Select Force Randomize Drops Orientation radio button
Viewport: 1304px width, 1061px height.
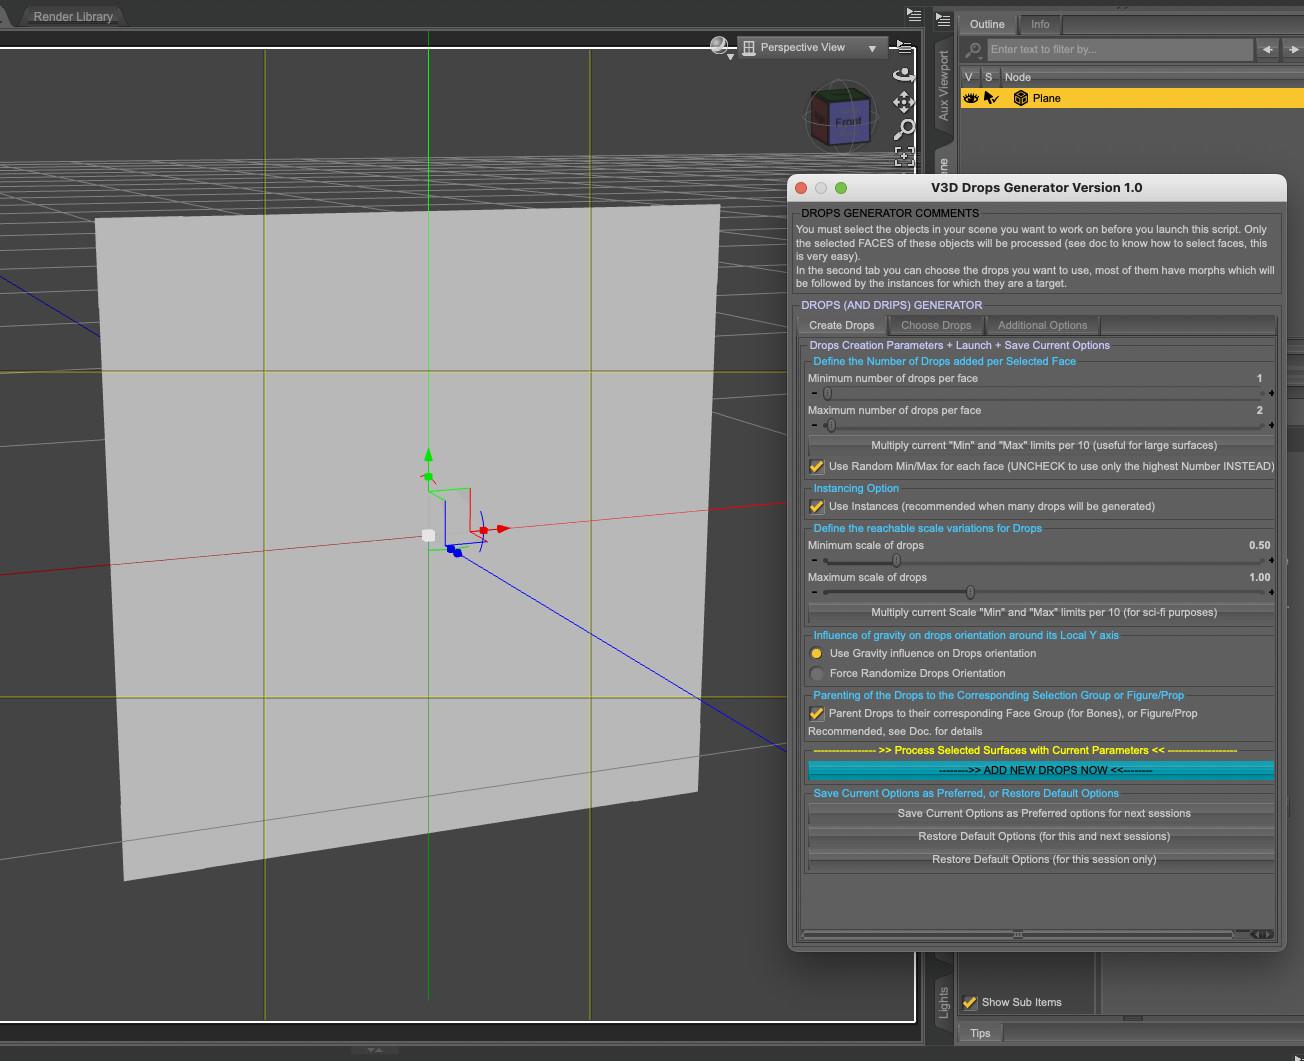pos(817,674)
